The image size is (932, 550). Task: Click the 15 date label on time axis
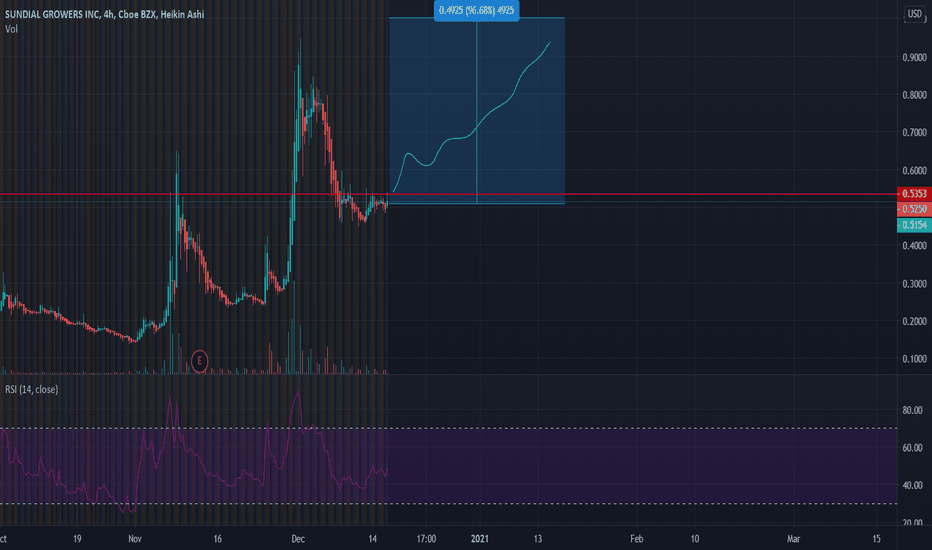click(x=877, y=539)
